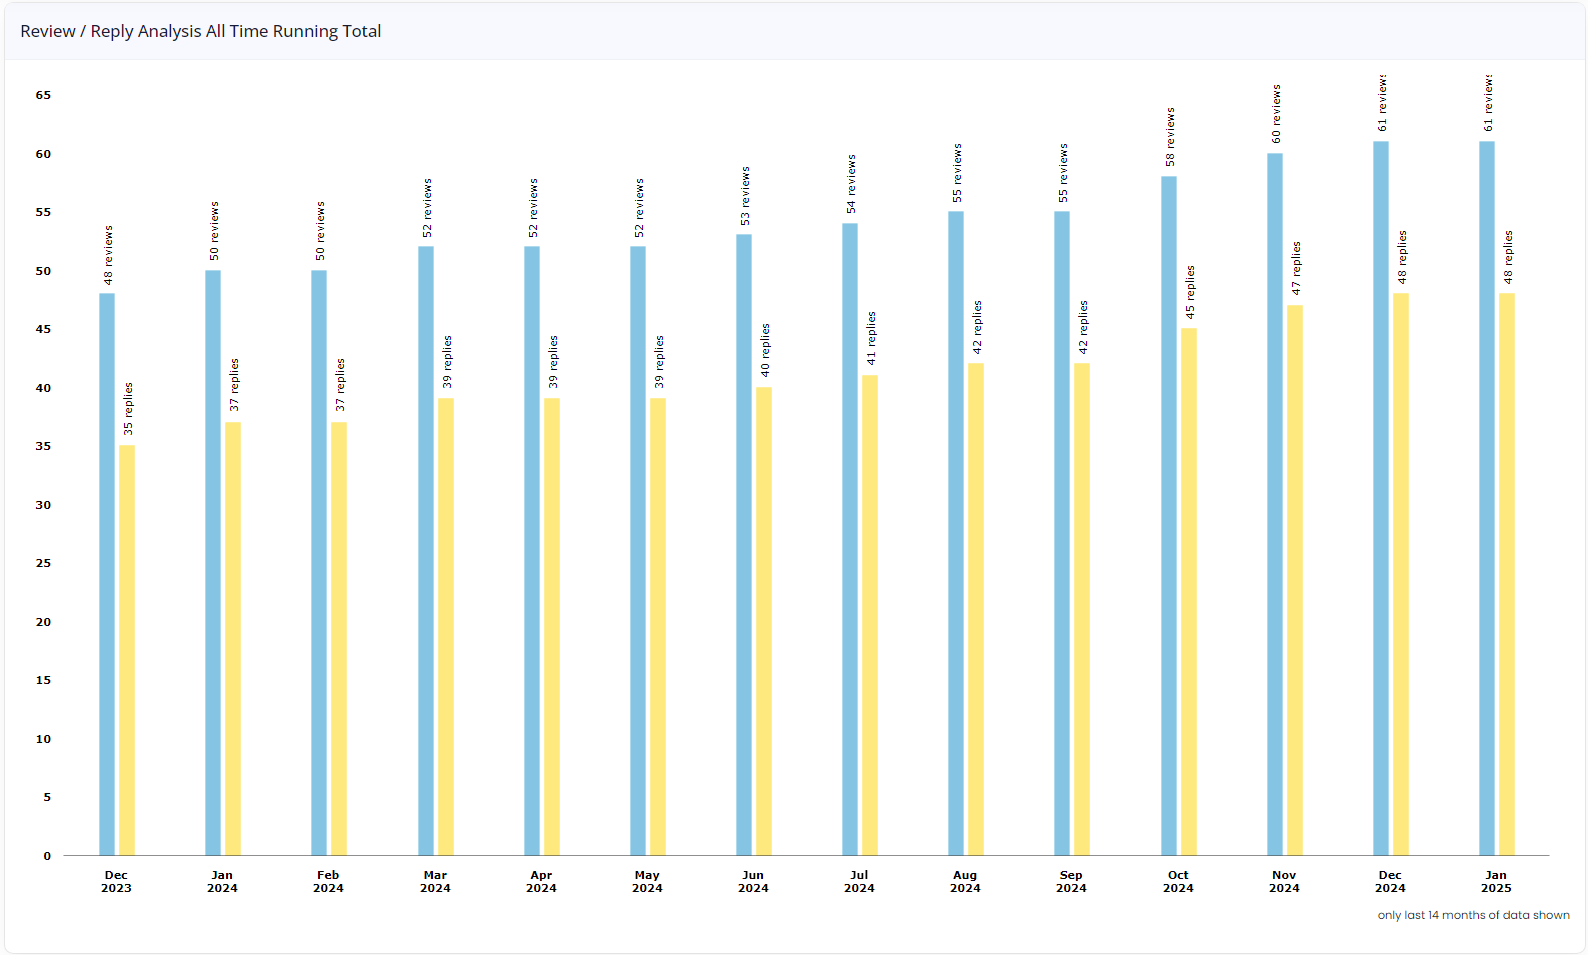This screenshot has height=955, width=1588.
Task: Click the Jun 2024 axis label
Action: coord(753,881)
